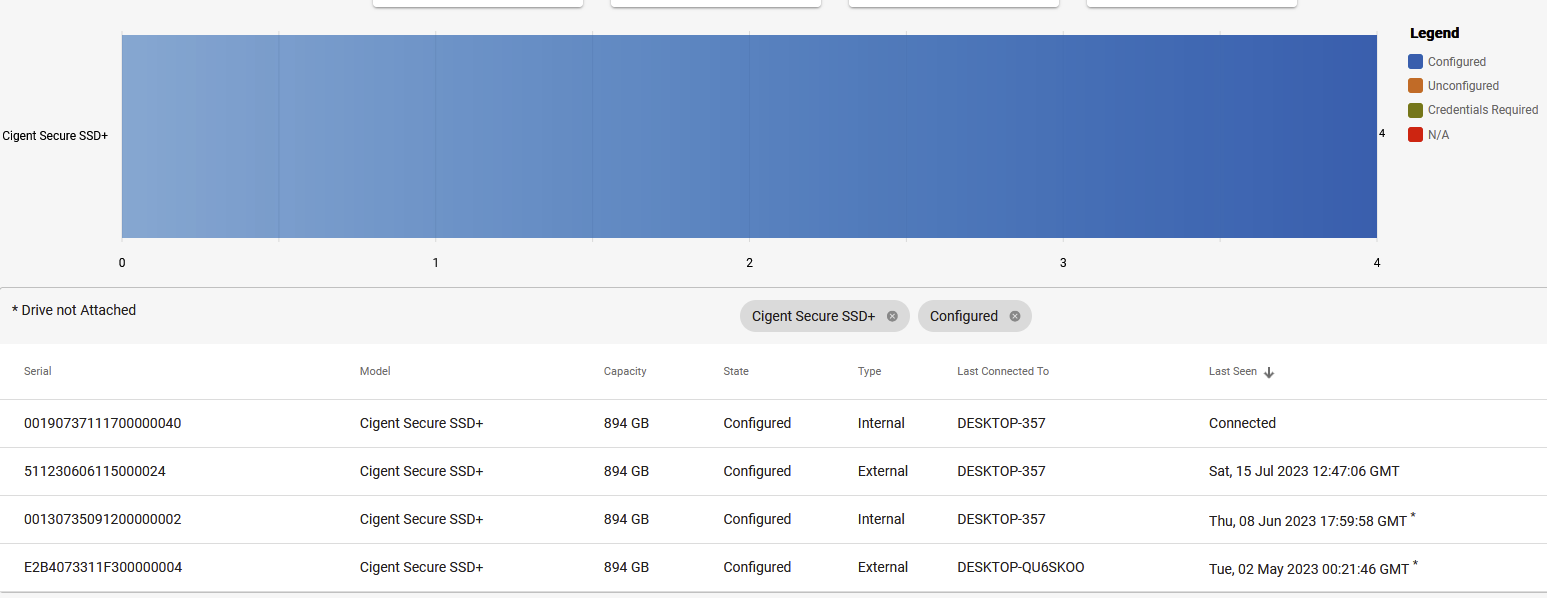Sort table by Capacity column header
This screenshot has height=598, width=1547.
click(625, 371)
